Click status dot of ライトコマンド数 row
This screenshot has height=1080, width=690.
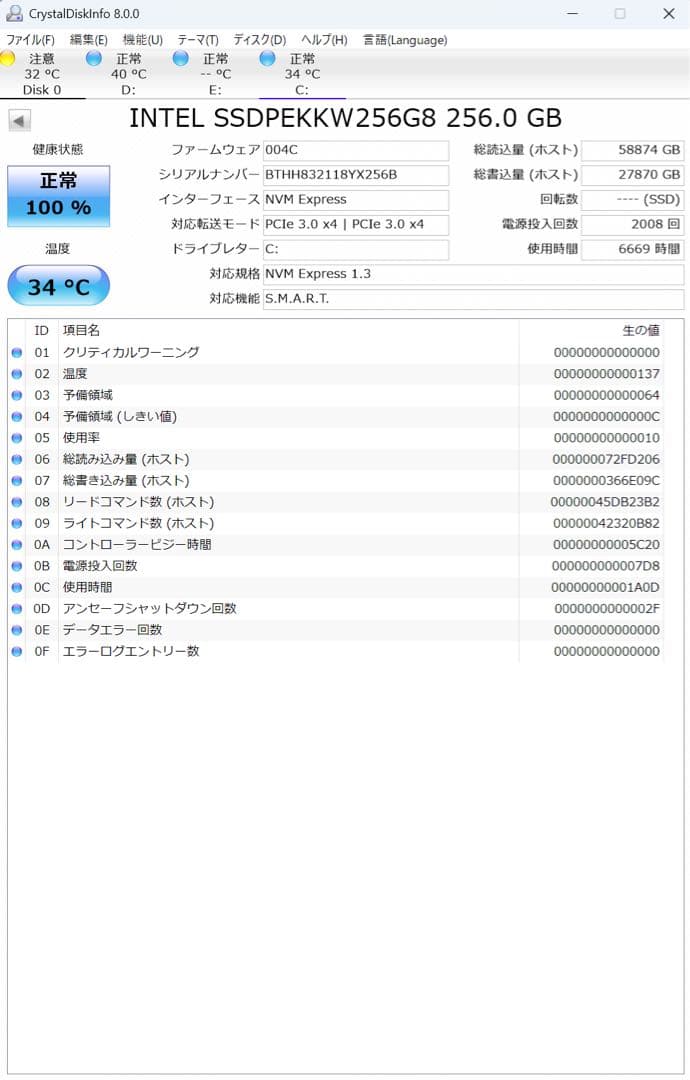click(17, 523)
